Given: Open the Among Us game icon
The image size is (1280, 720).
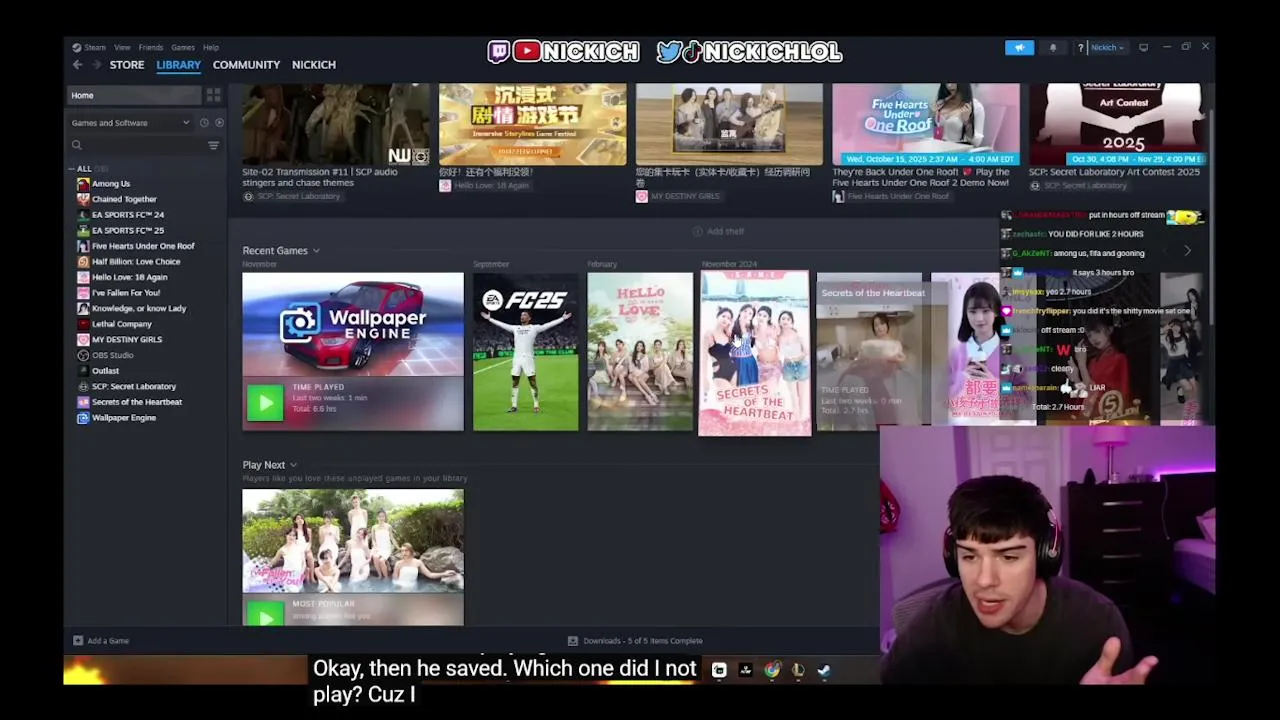Looking at the screenshot, I should tap(83, 184).
